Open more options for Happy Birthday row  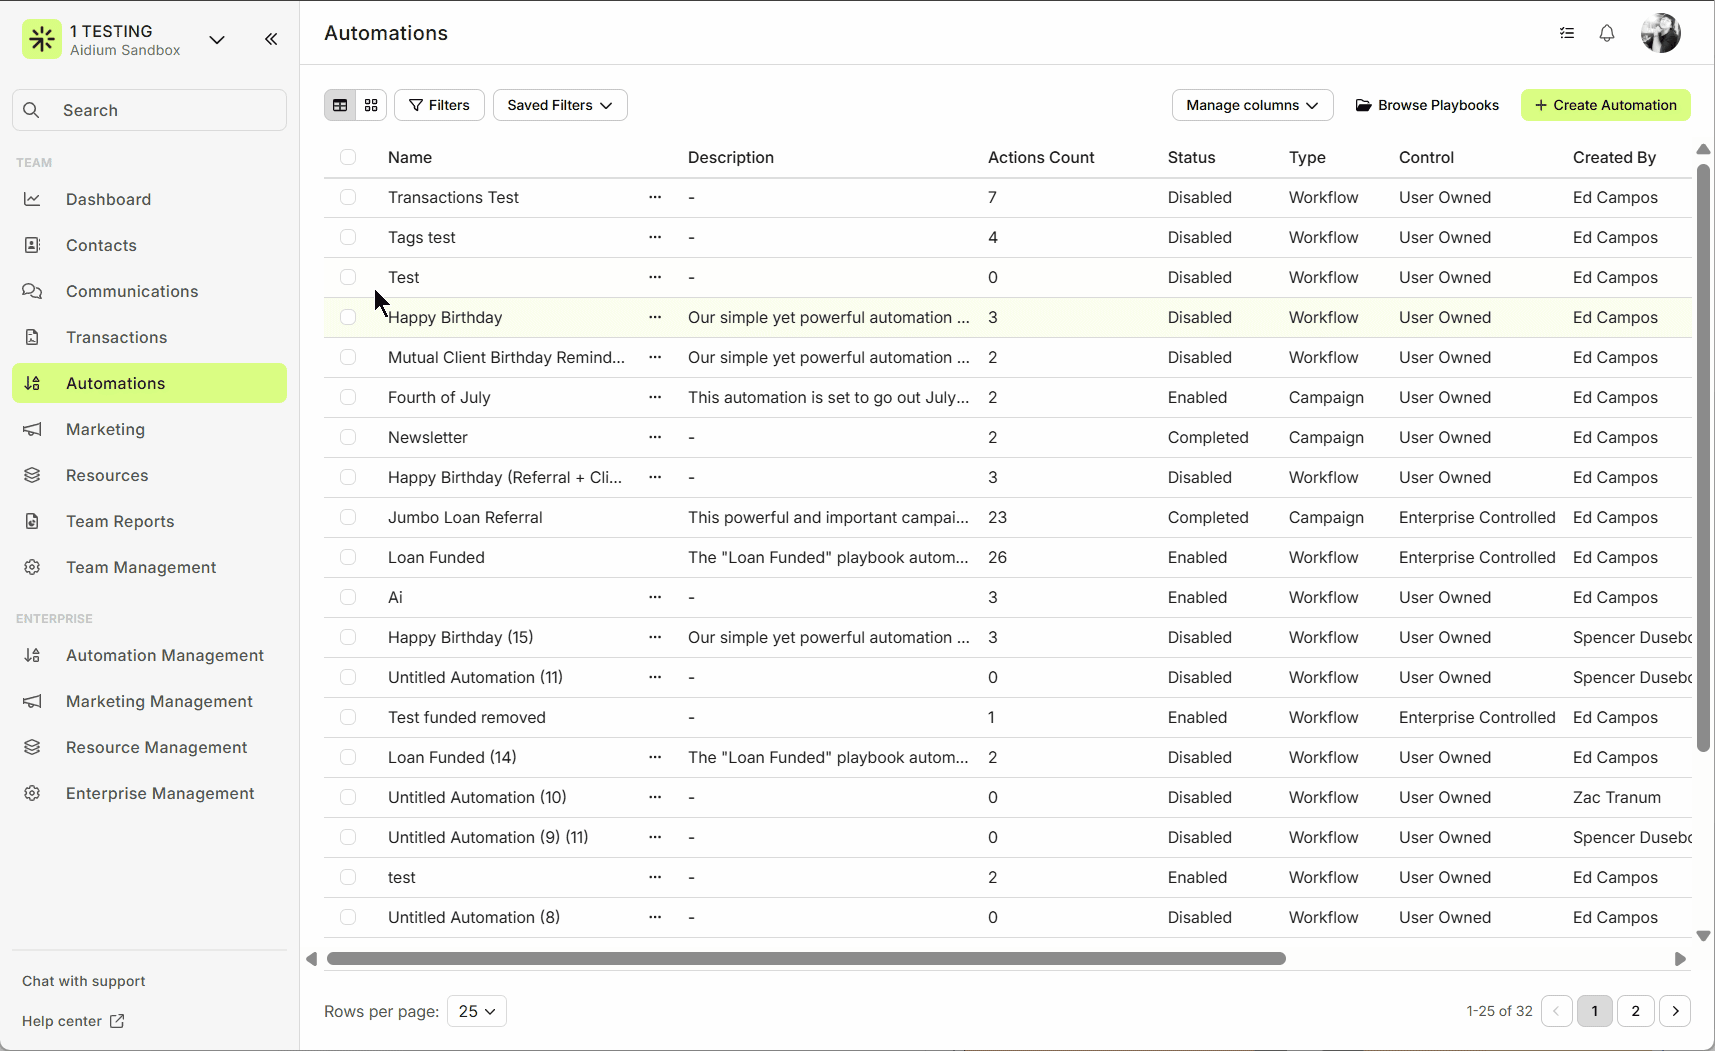pos(655,317)
